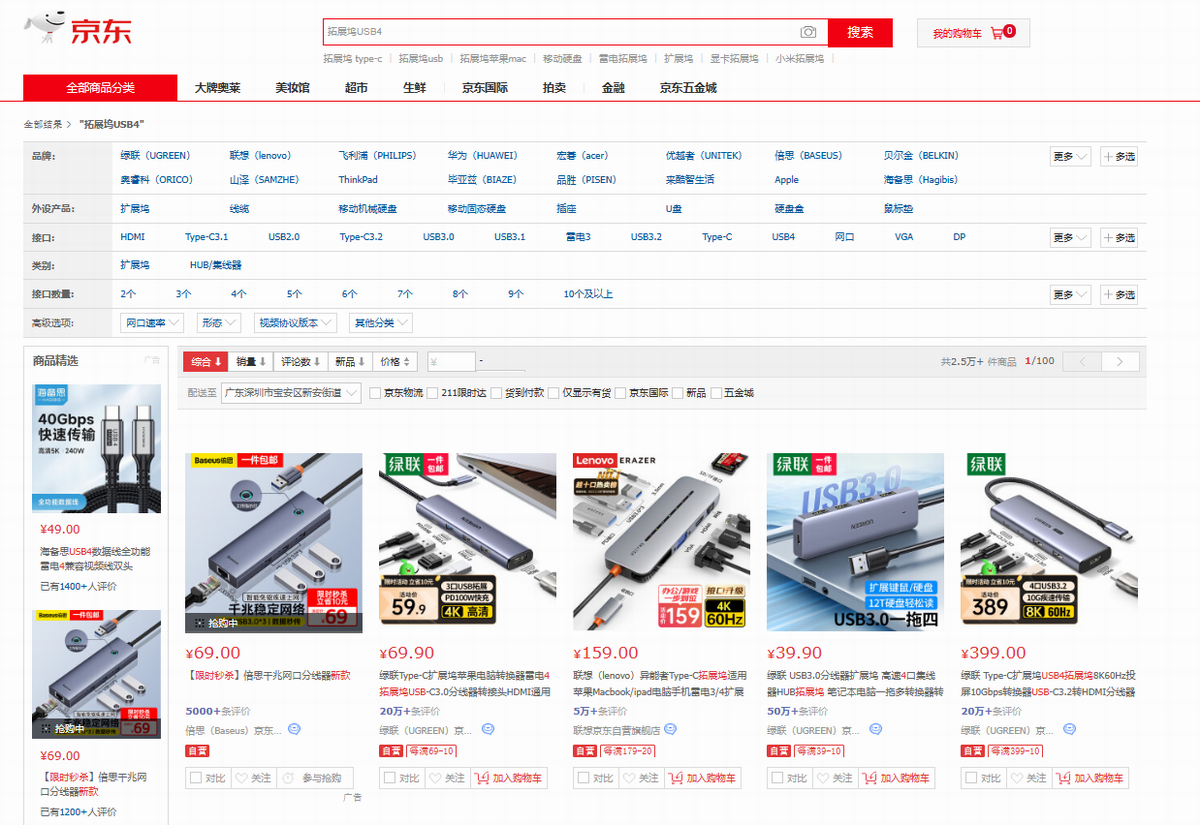This screenshot has height=825, width=1200.
Task: Open chat icon for UGREEN ¥69.90 shop
Action: click(488, 730)
